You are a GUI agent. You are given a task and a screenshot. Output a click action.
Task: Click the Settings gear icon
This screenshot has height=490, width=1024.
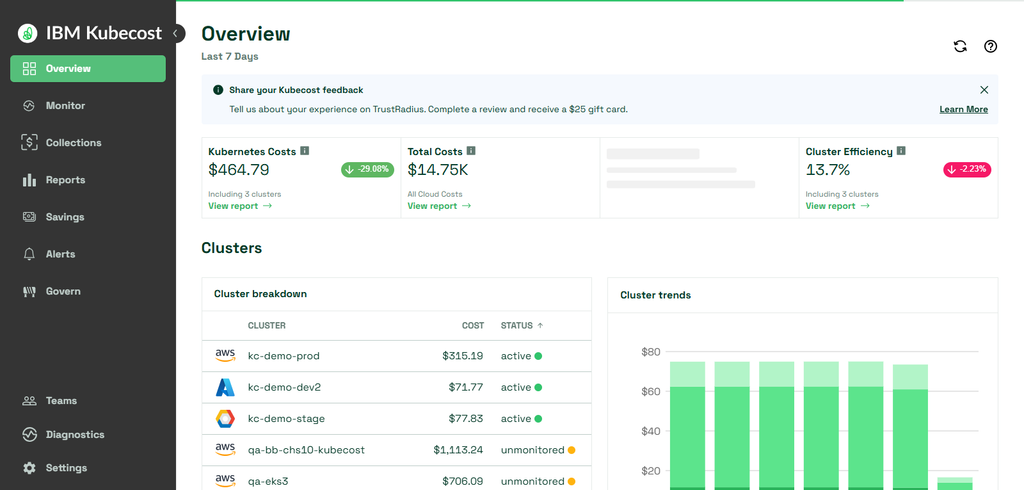(29, 468)
